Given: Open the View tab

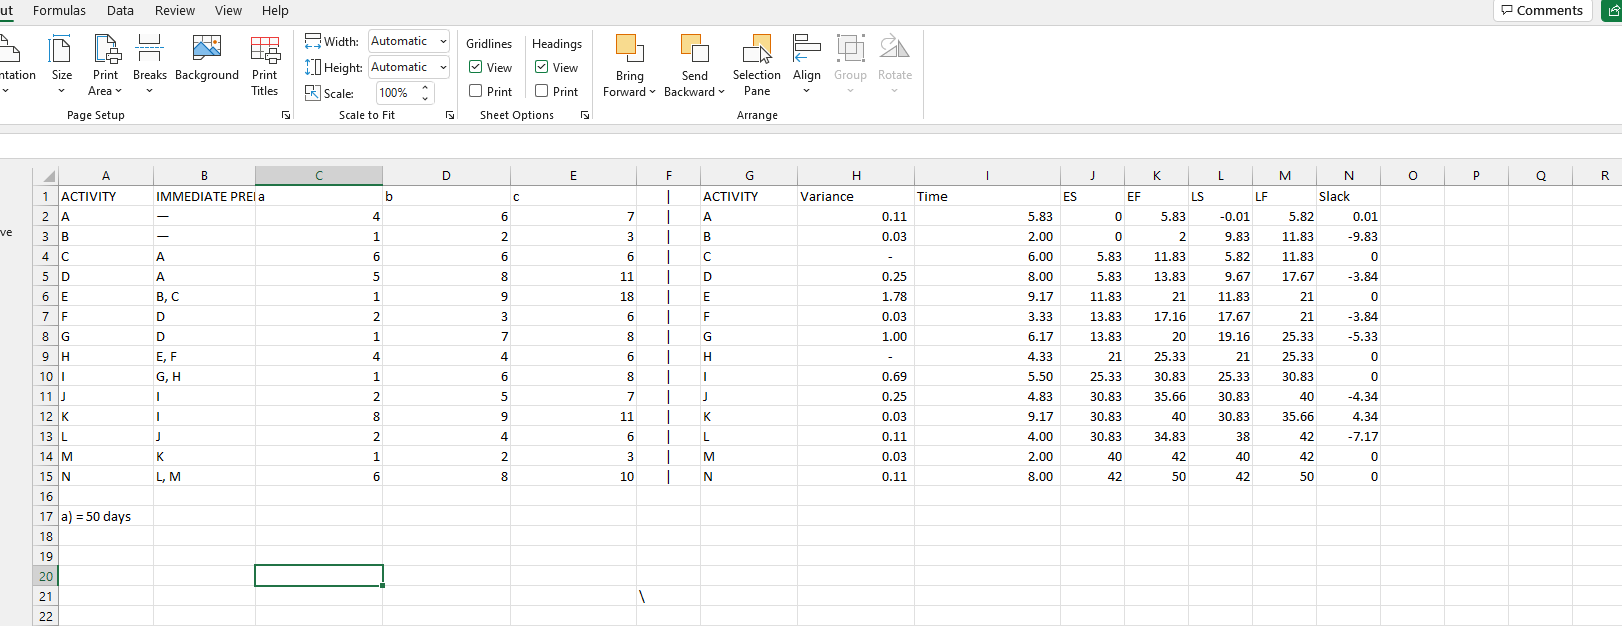Looking at the screenshot, I should [228, 10].
